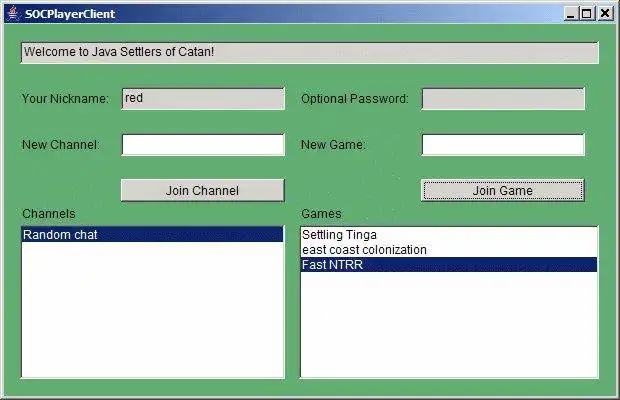Image resolution: width=620 pixels, height=400 pixels.
Task: Click the New Game label
Action: [x=333, y=145]
